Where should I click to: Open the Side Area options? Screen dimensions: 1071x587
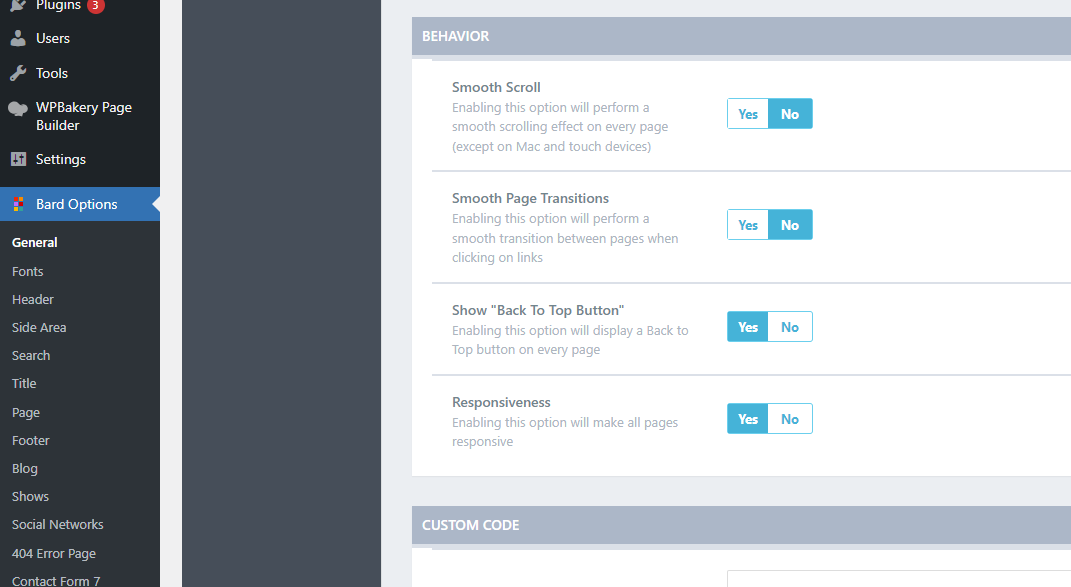coord(39,327)
